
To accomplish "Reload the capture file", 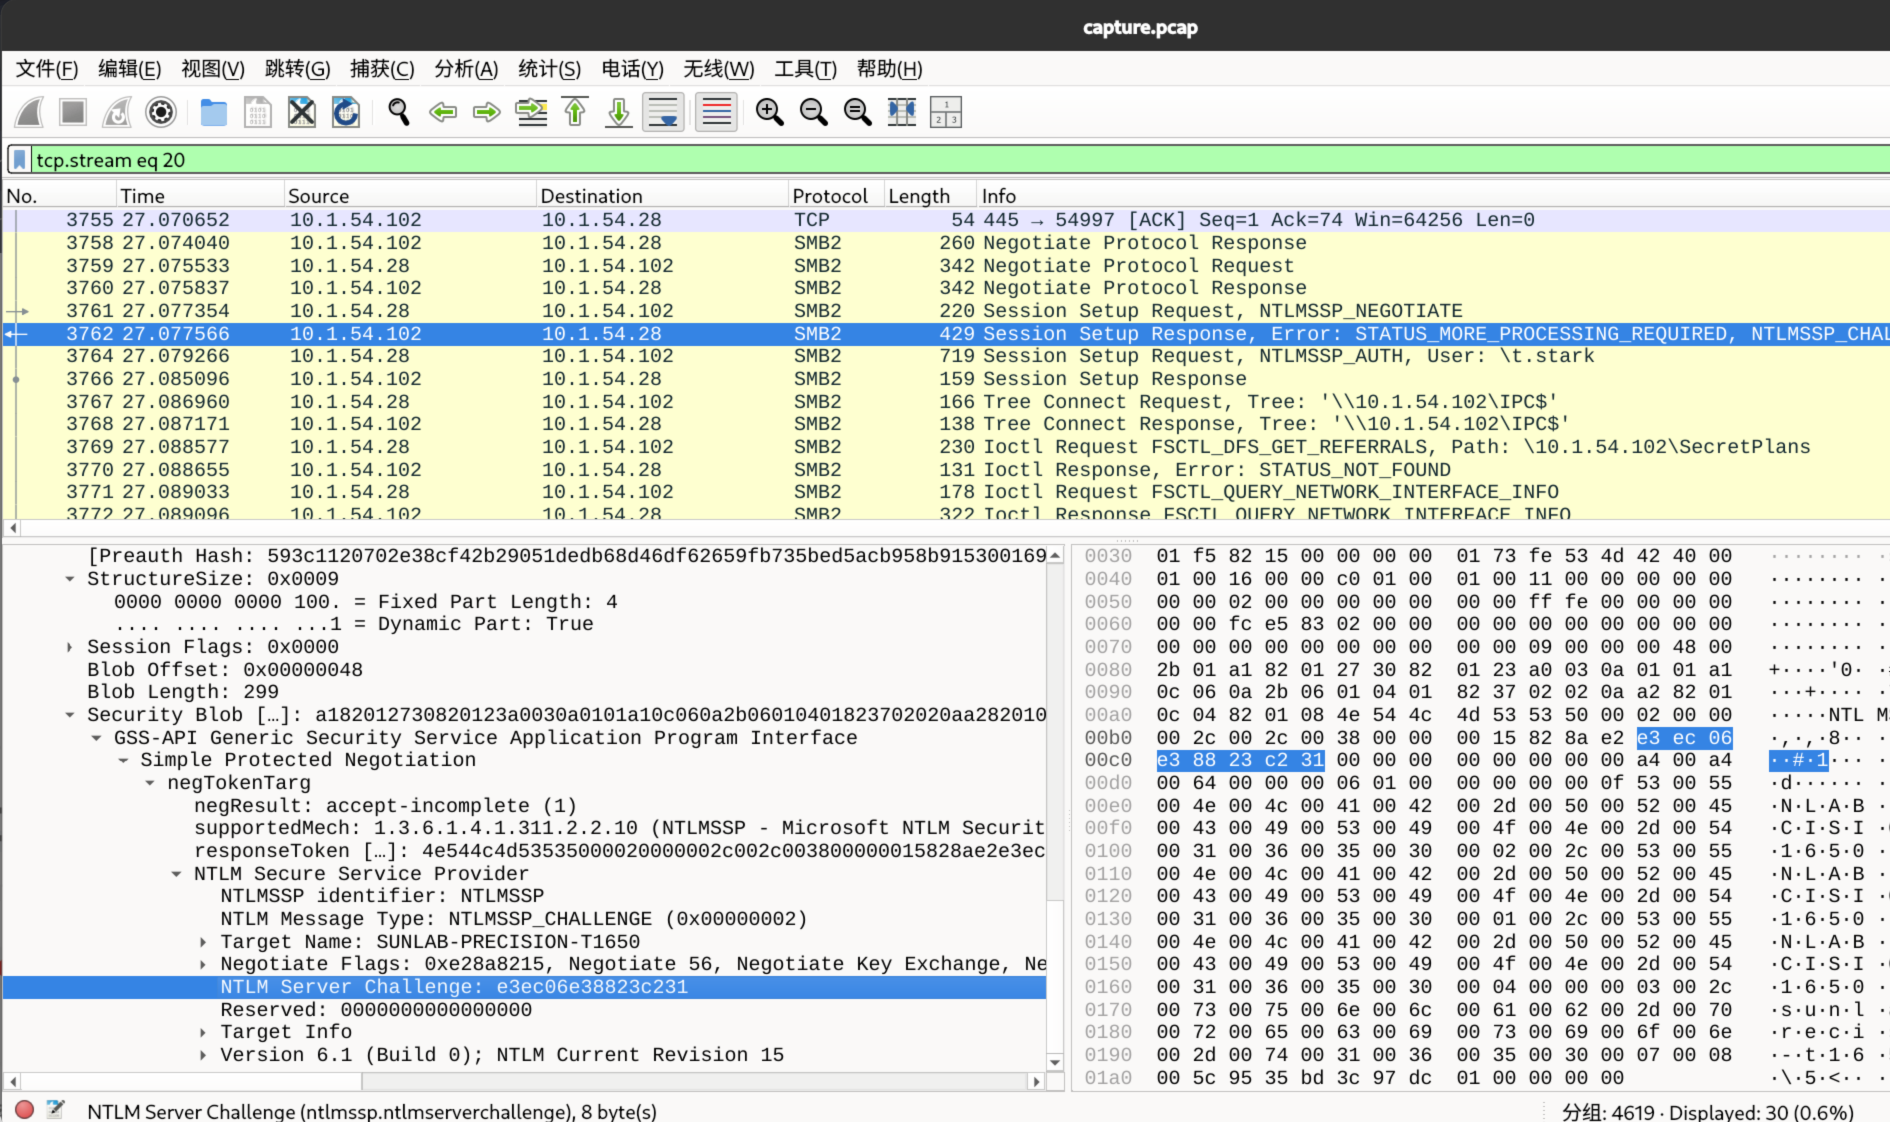I will point(345,112).
